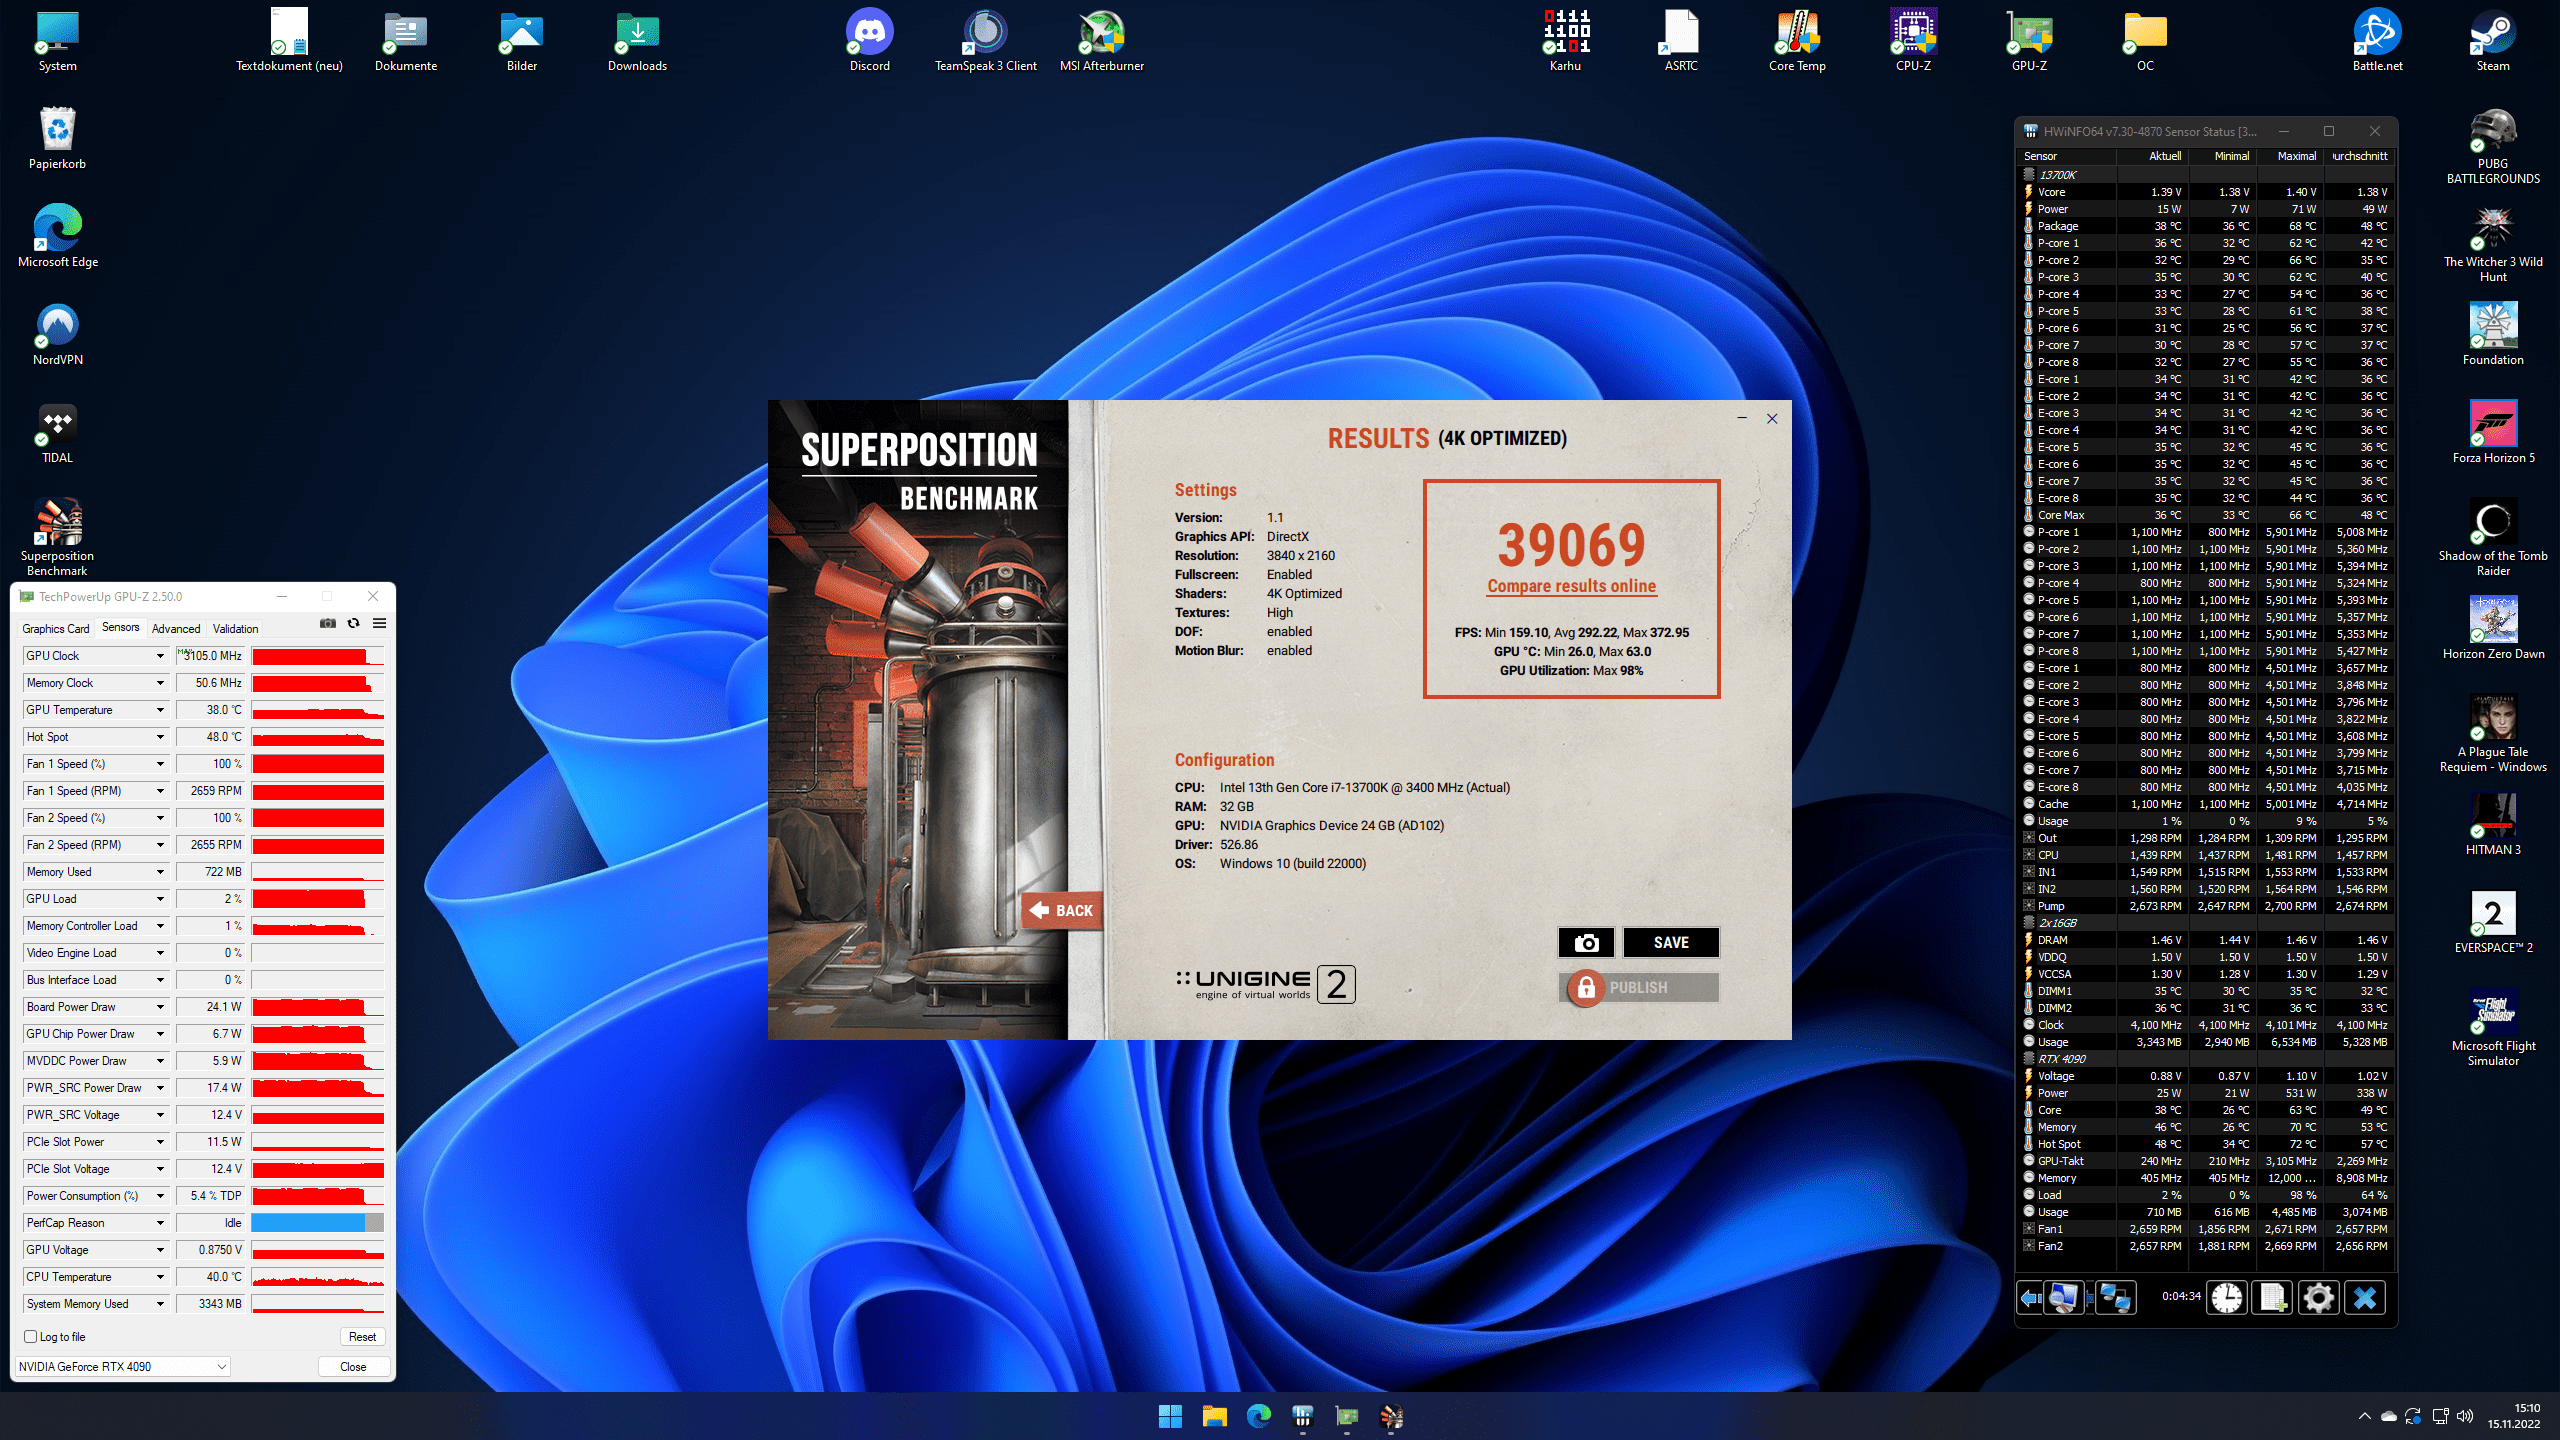Viewport: 2560px width, 1440px height.
Task: Click Reset button in GPU-Z
Action: (x=362, y=1336)
